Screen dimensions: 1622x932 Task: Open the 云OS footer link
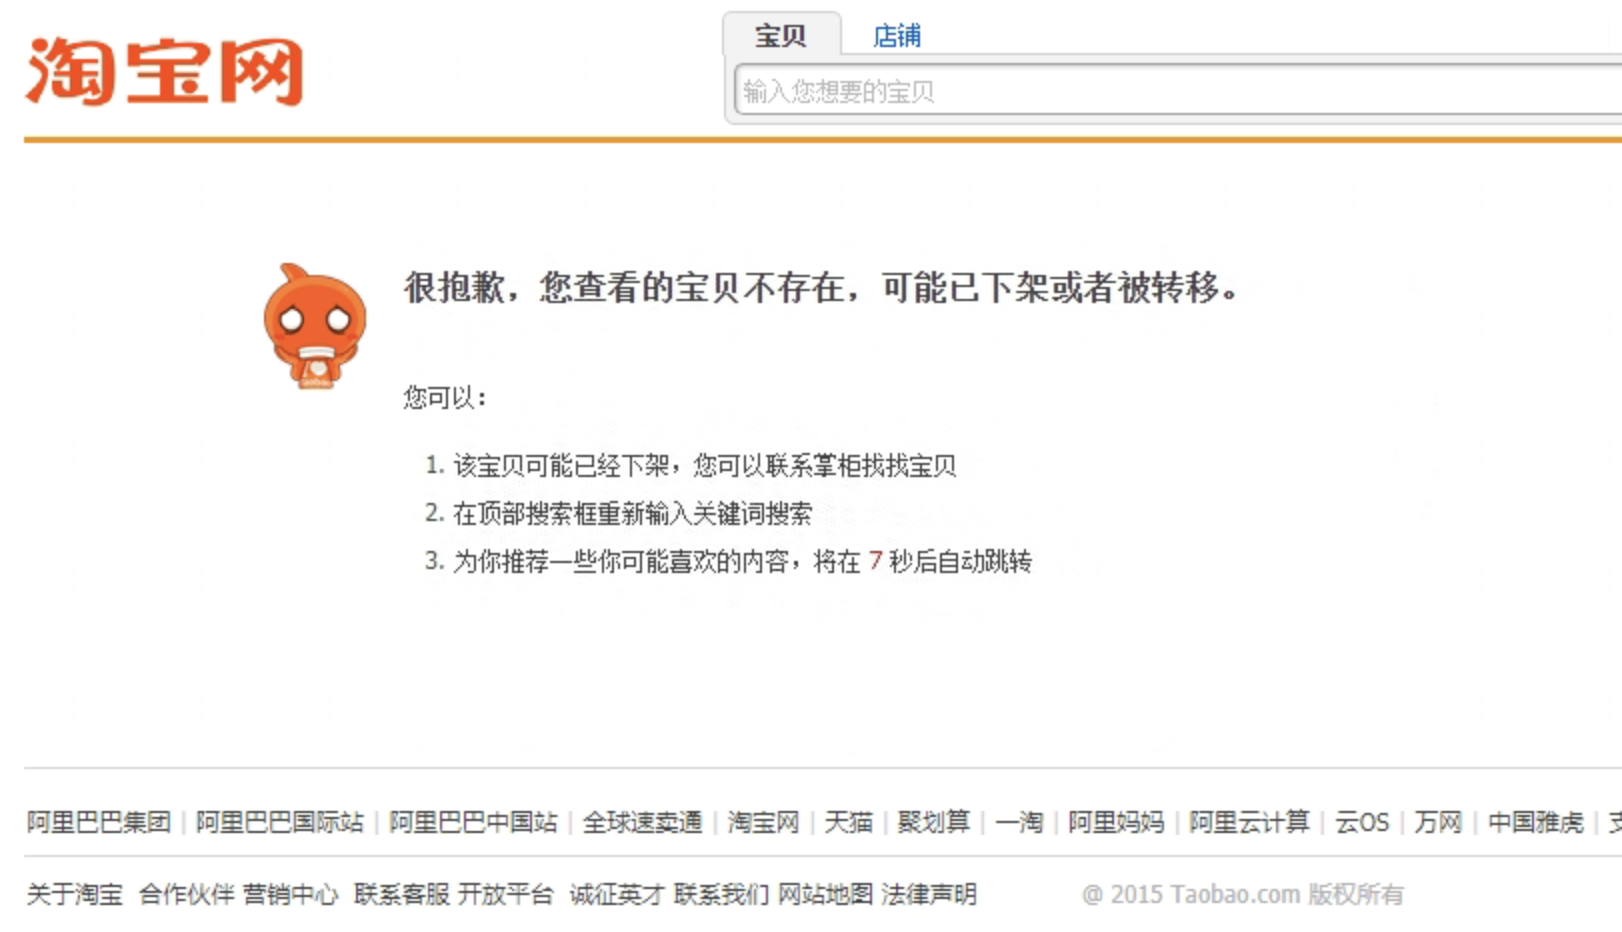click(x=1362, y=822)
